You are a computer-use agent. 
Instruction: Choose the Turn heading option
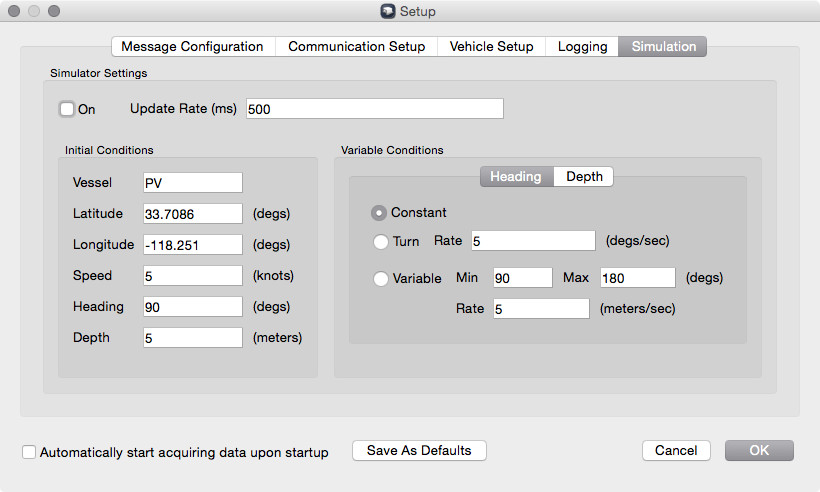[380, 241]
